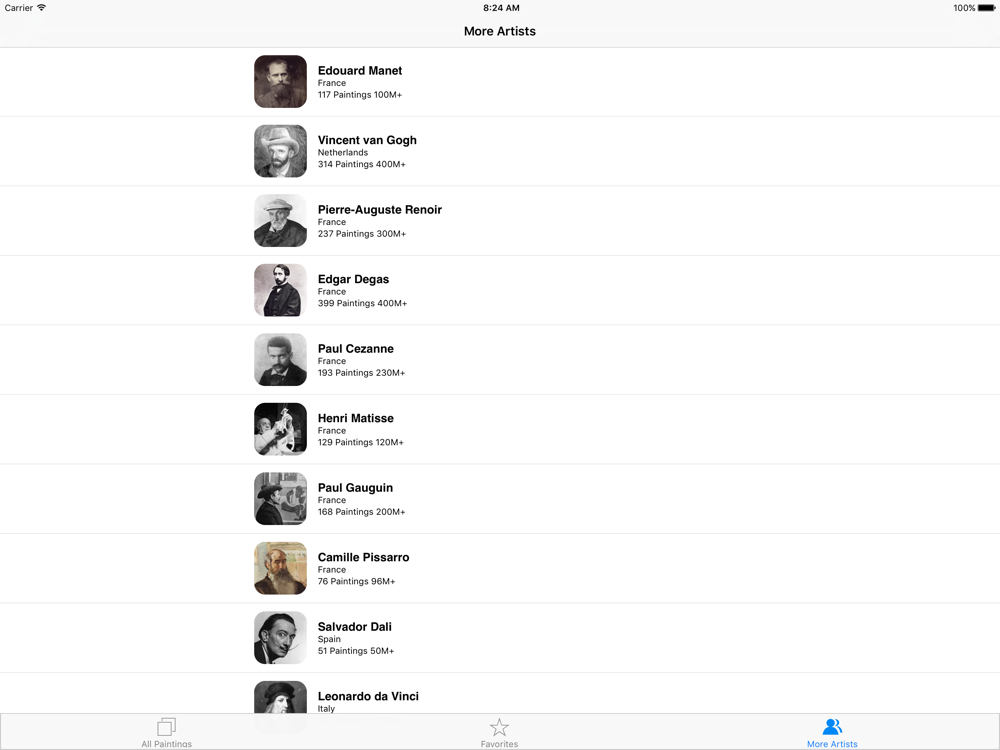Open Edgar Degas portrait image

(x=281, y=290)
